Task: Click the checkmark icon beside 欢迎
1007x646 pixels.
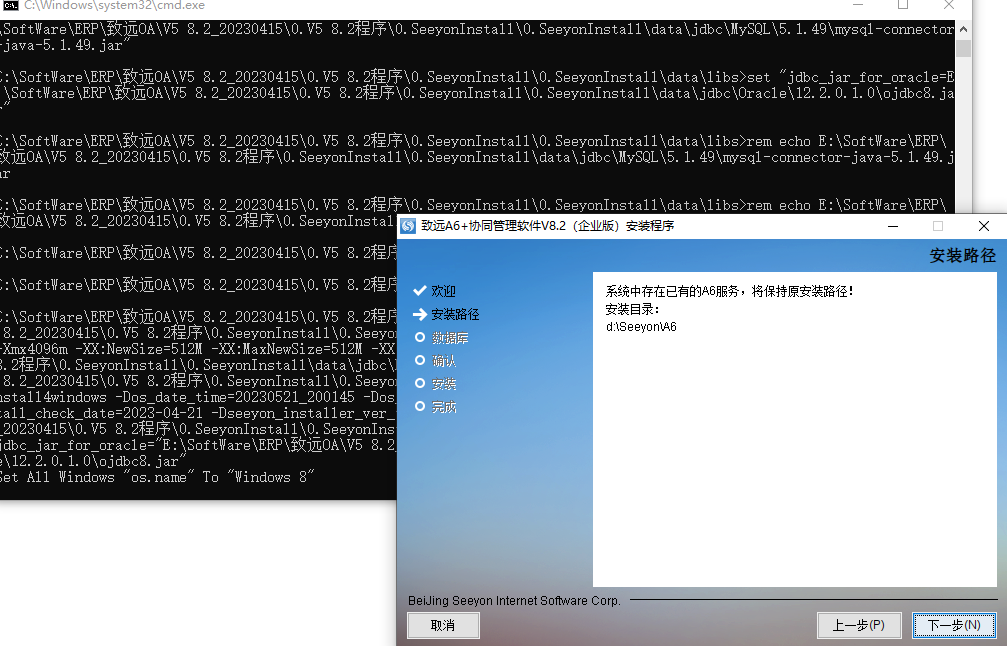Action: coord(419,291)
